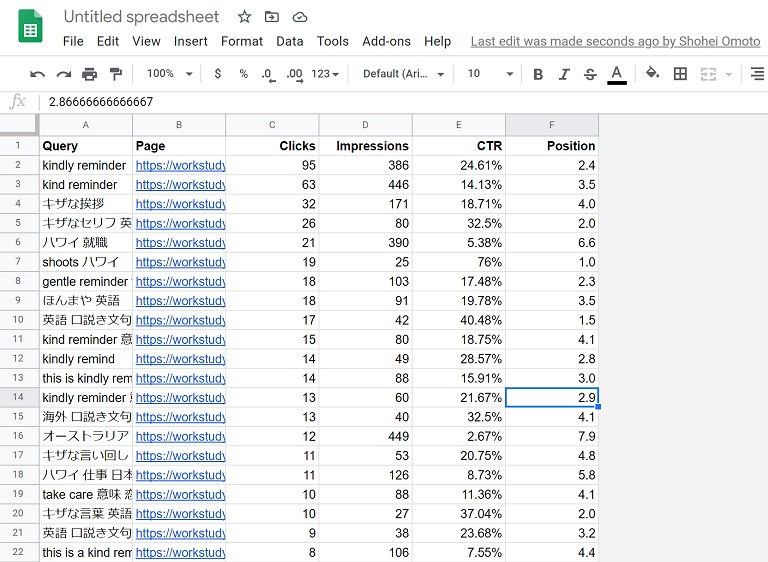Toggle Strikethrough formatting
Viewport: 768px width, 562px height.
(x=590, y=74)
